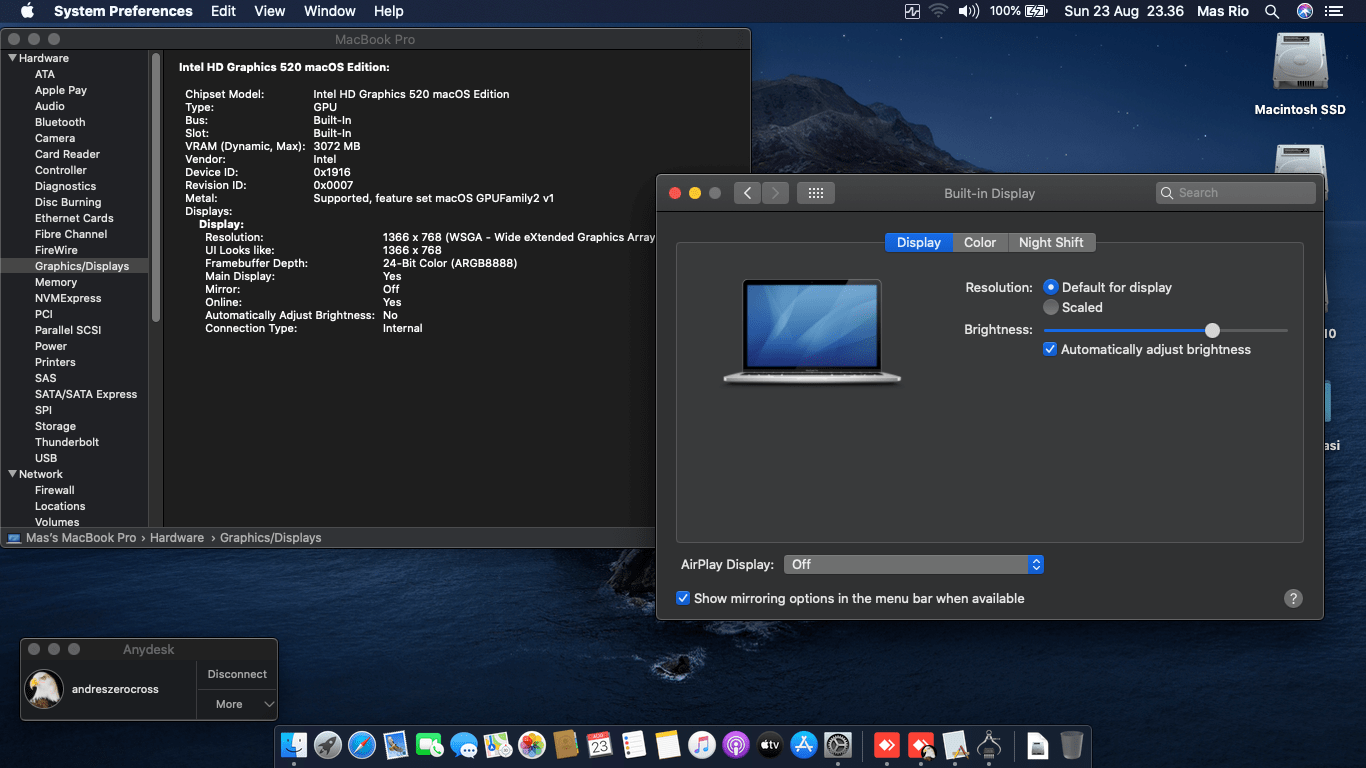Click the Disconnect button in Anydesk
Image resolution: width=1366 pixels, height=768 pixels.
237,674
